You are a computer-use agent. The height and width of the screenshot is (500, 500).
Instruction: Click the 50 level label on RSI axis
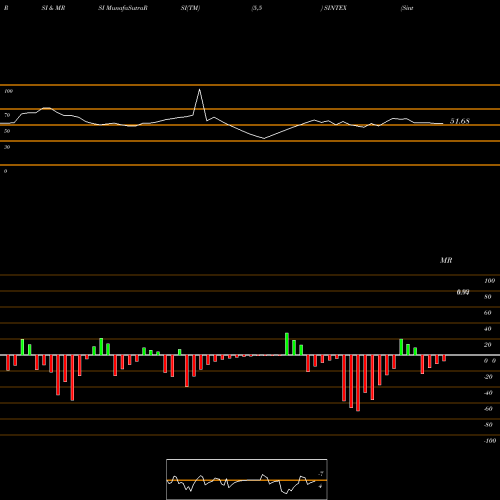(x=7, y=131)
